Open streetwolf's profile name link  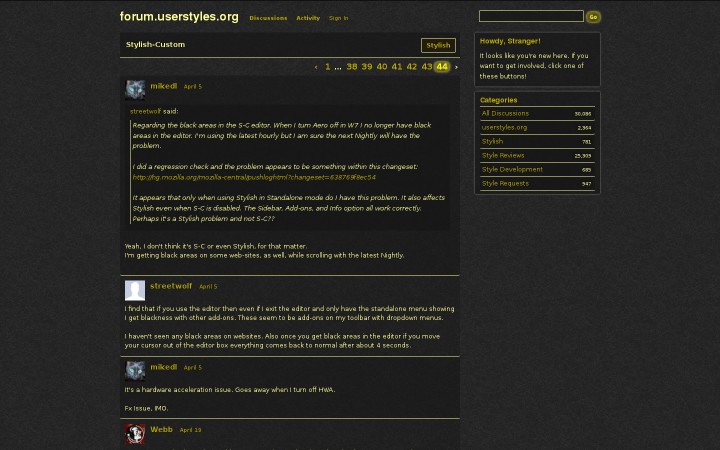click(171, 286)
